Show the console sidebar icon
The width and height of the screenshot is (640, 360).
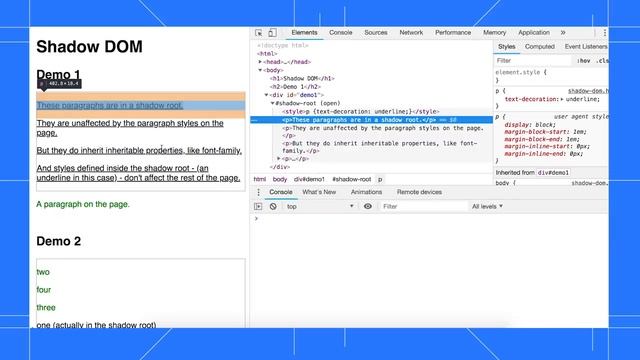(x=258, y=207)
